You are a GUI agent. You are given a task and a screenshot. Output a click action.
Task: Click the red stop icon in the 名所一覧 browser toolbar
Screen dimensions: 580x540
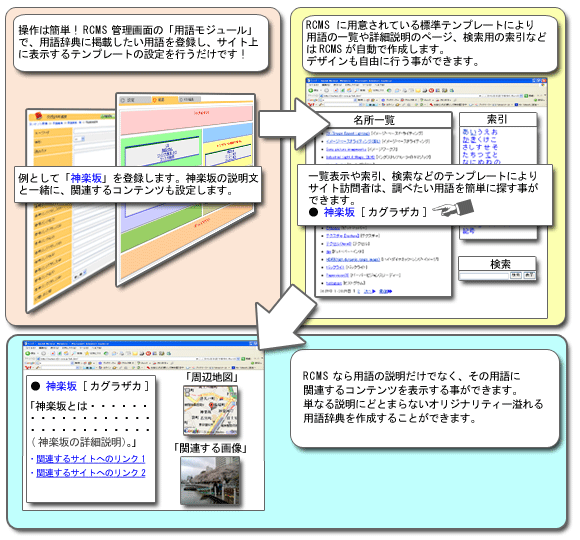[431, 90]
